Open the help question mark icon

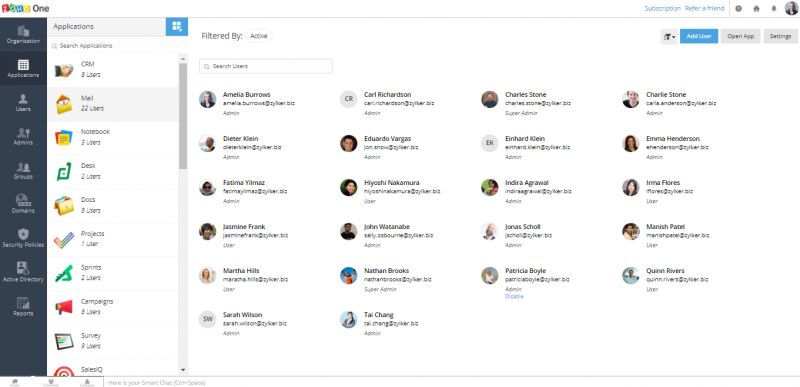[739, 9]
